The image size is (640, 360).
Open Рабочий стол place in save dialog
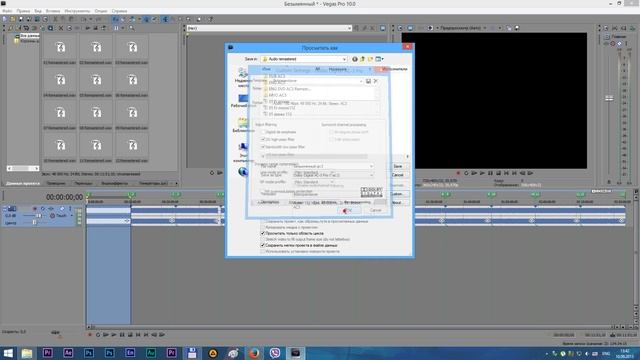coord(243,101)
